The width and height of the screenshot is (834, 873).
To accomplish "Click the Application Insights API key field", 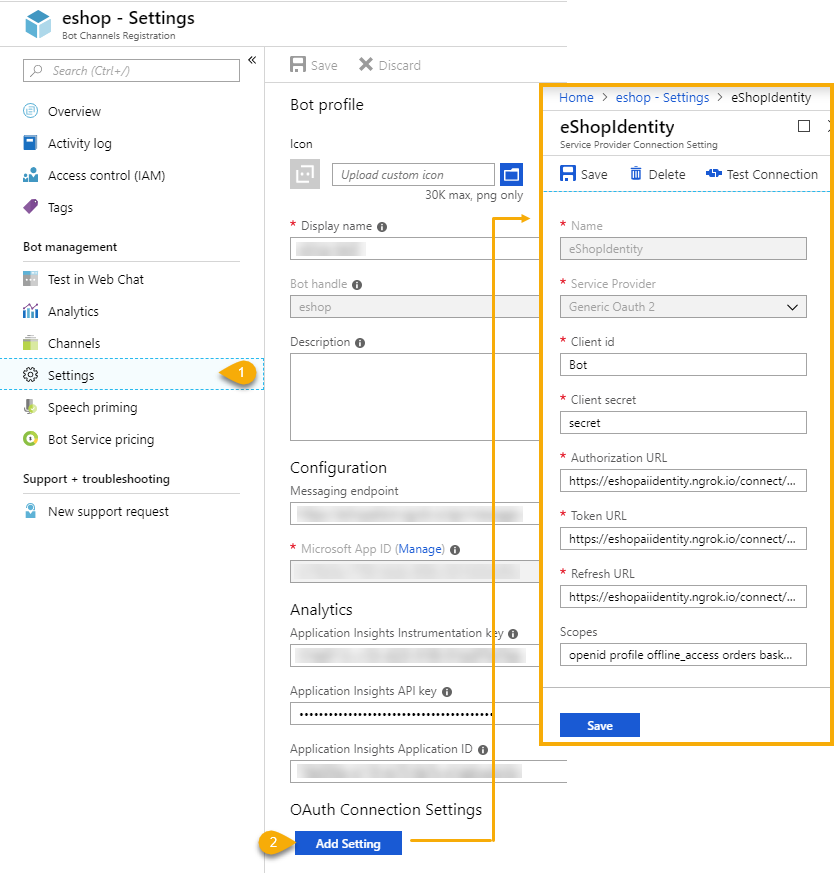I will click(414, 714).
